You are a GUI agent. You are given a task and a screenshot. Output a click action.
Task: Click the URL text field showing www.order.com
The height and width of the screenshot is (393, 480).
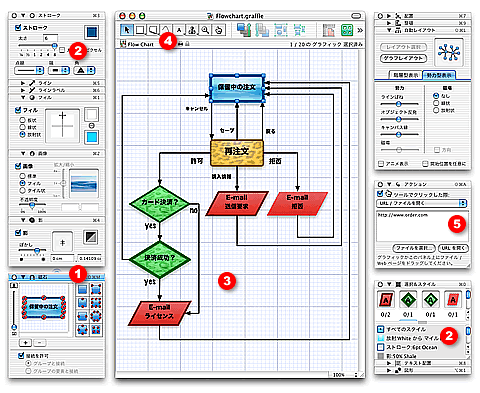(422, 226)
